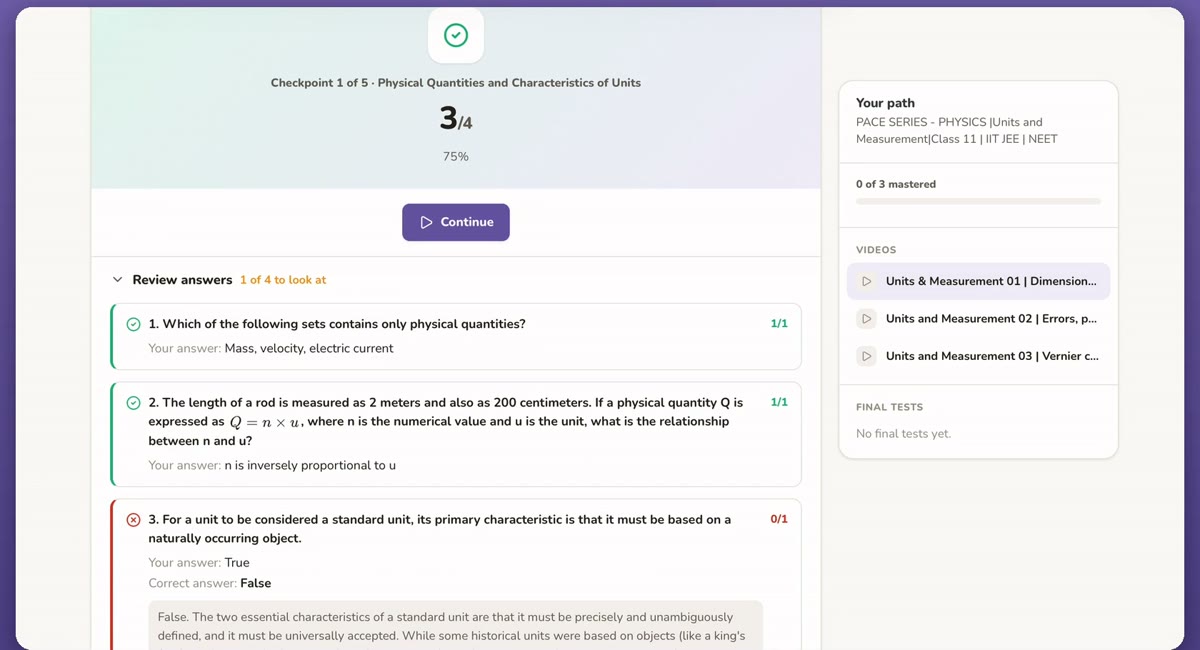Viewport: 1200px width, 650px height.
Task: Click the play icon for Units and Measurement 03
Action: click(867, 356)
